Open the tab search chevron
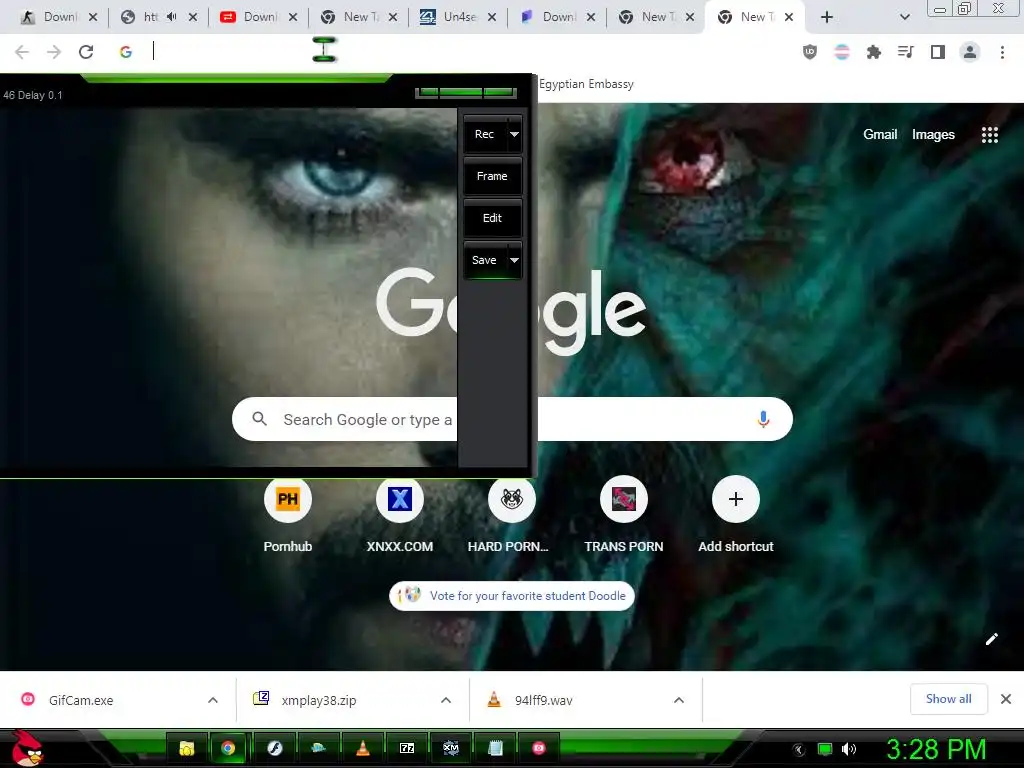The image size is (1024, 768). (904, 17)
